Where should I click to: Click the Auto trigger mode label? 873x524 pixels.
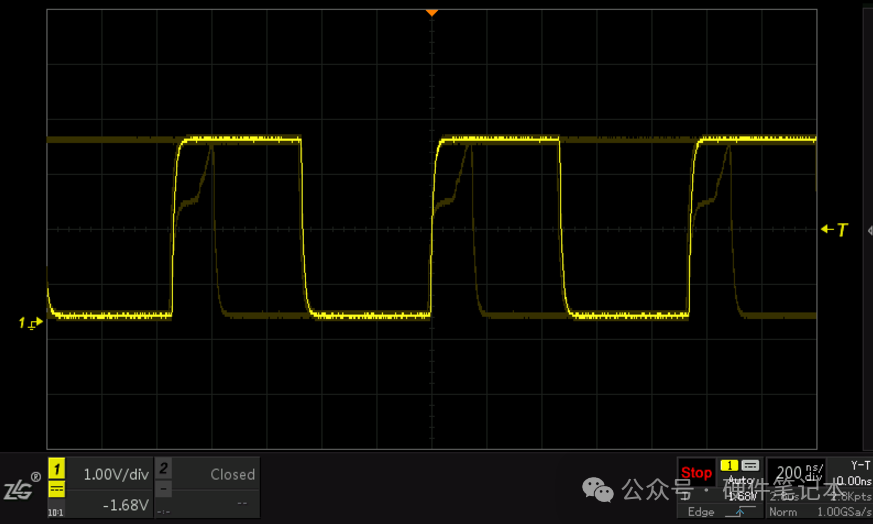pos(740,480)
